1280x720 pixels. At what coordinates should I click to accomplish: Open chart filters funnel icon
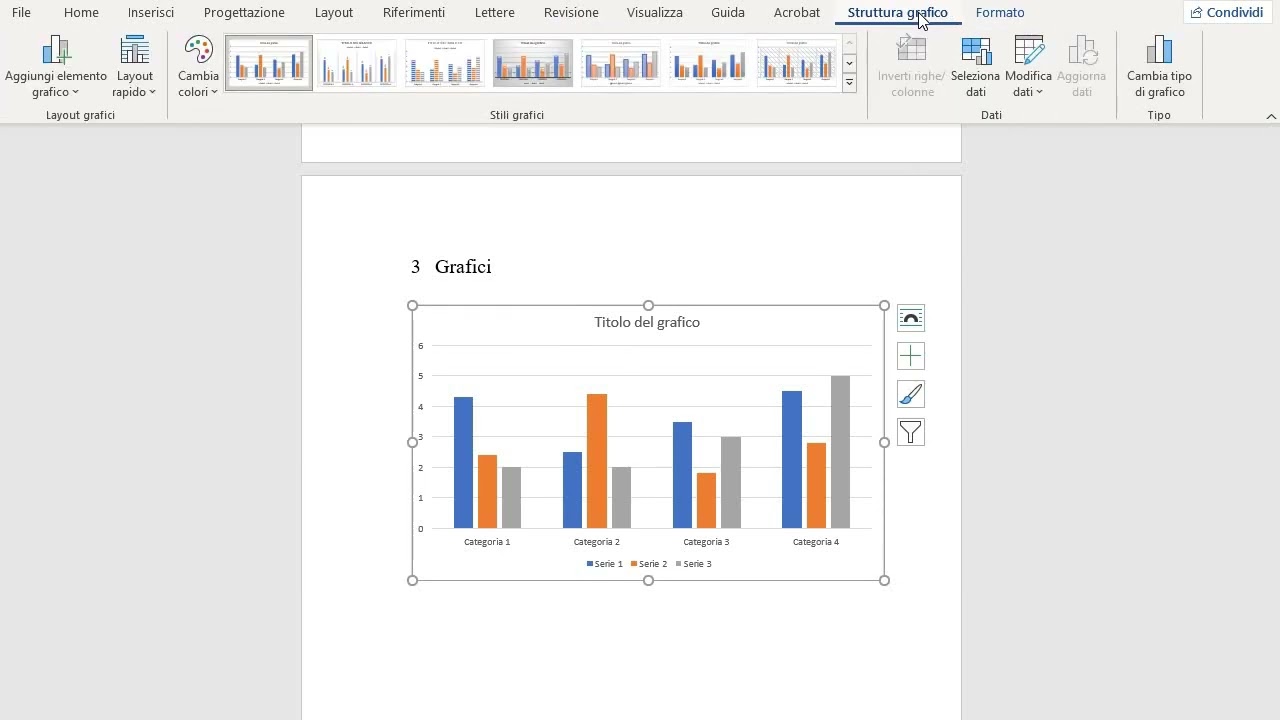(x=911, y=432)
